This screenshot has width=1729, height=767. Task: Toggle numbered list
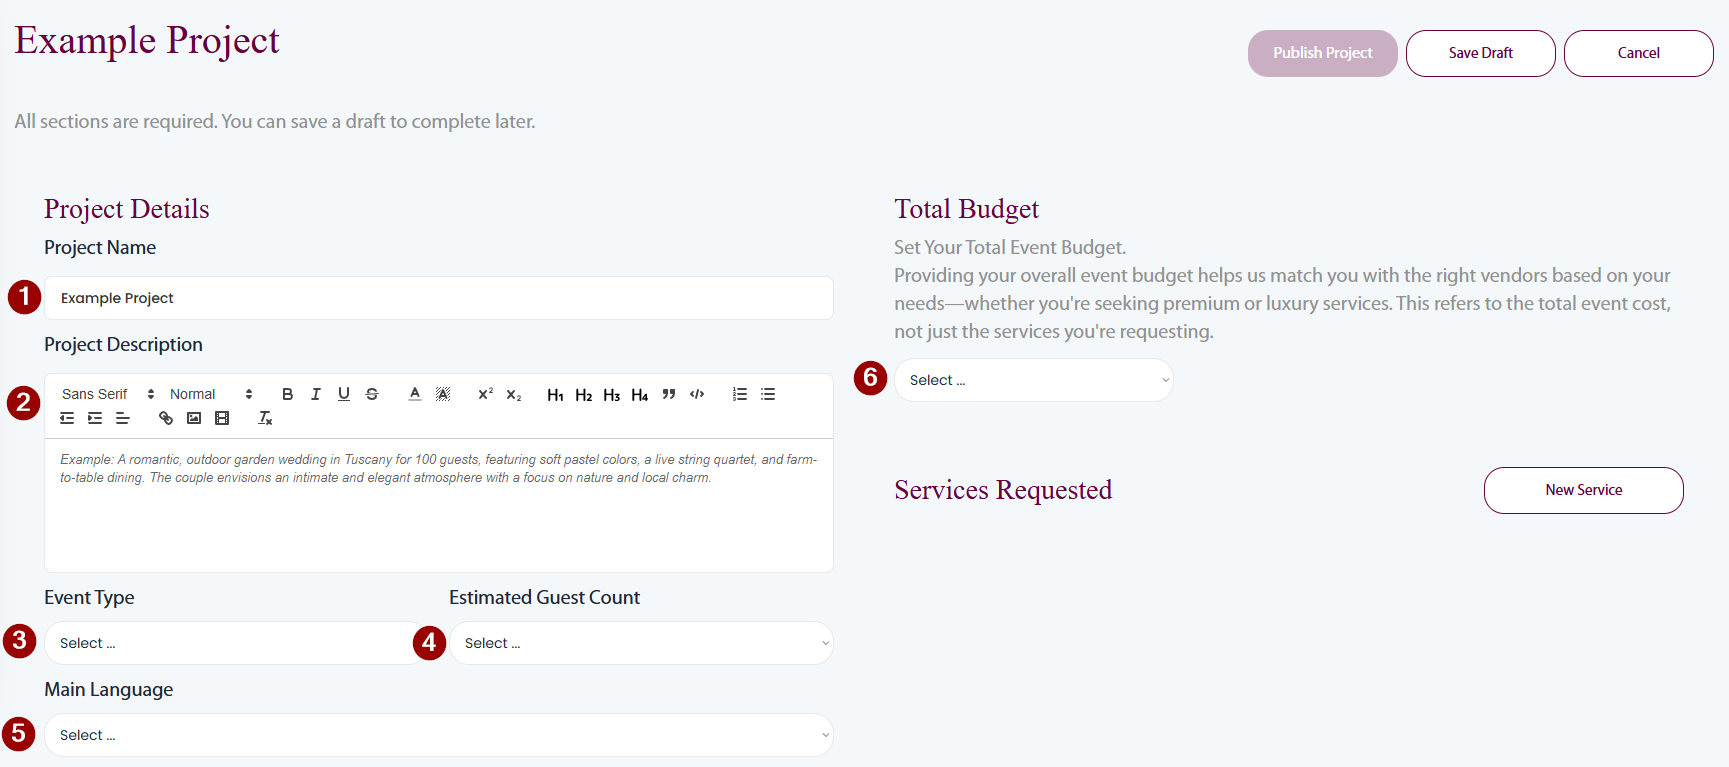click(740, 394)
